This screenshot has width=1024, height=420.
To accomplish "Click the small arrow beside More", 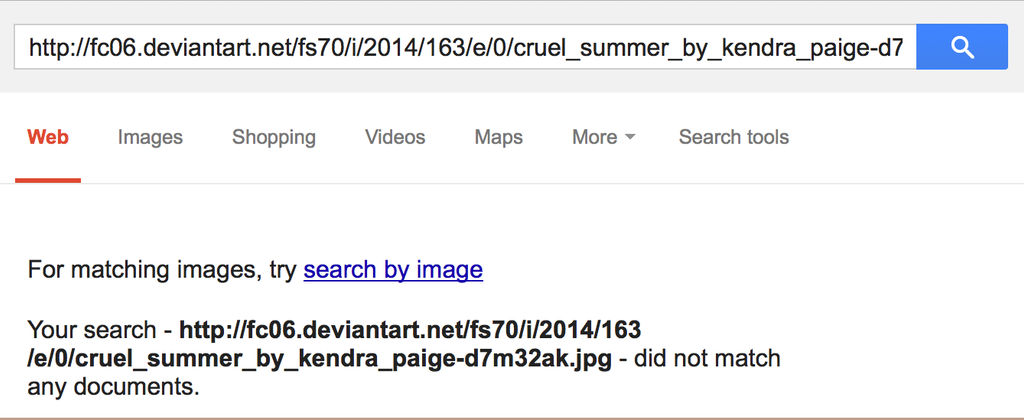I will click(x=630, y=138).
